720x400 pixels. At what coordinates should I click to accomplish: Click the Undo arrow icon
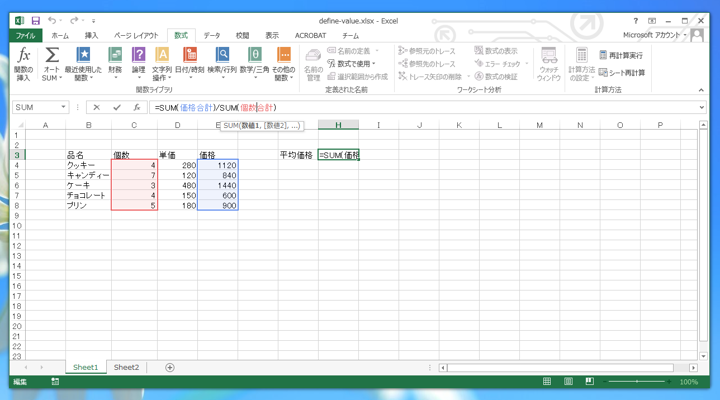[x=51, y=21]
